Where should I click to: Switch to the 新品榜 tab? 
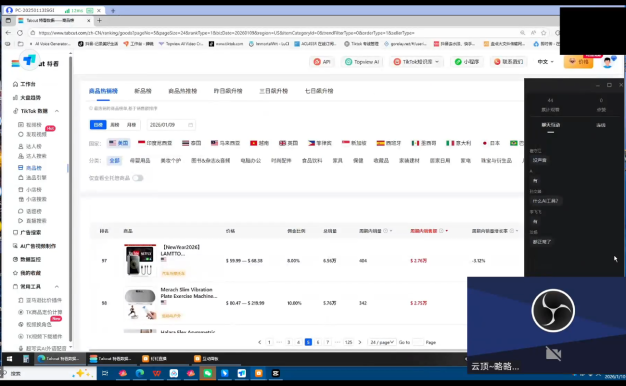point(143,91)
